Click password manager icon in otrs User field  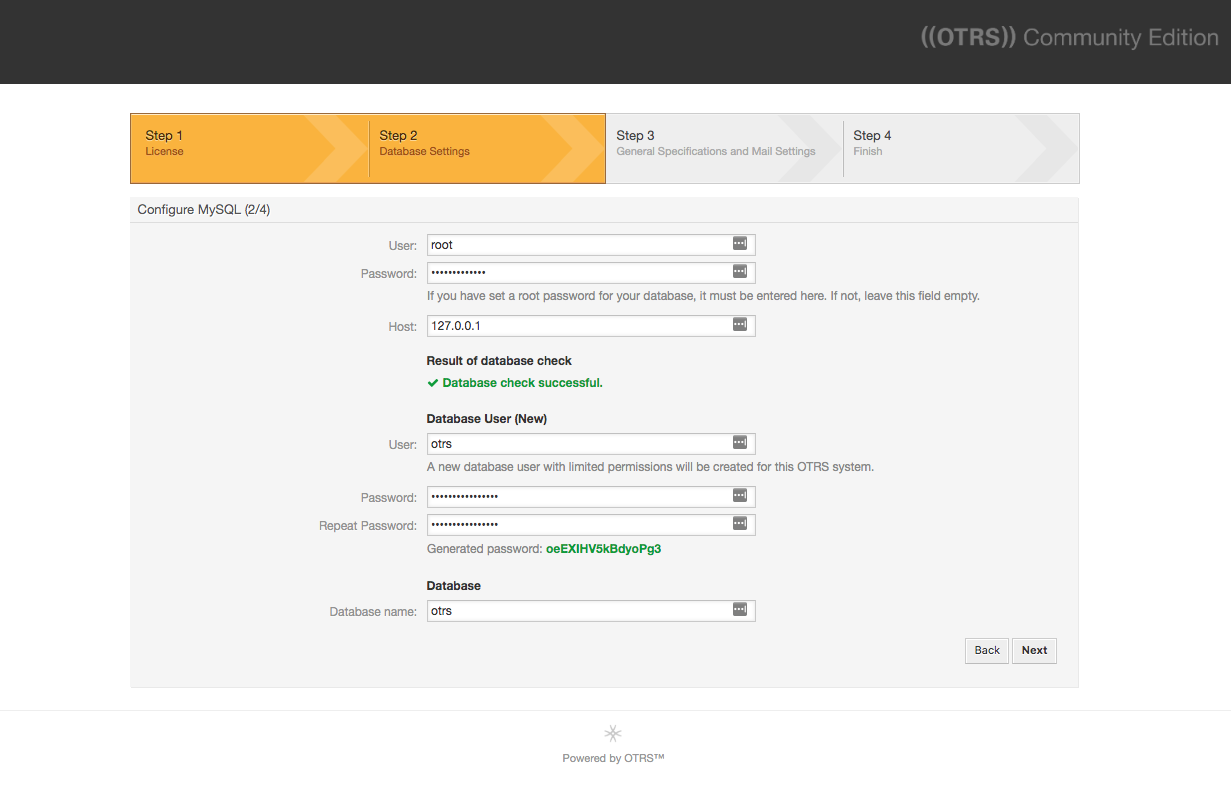click(740, 442)
